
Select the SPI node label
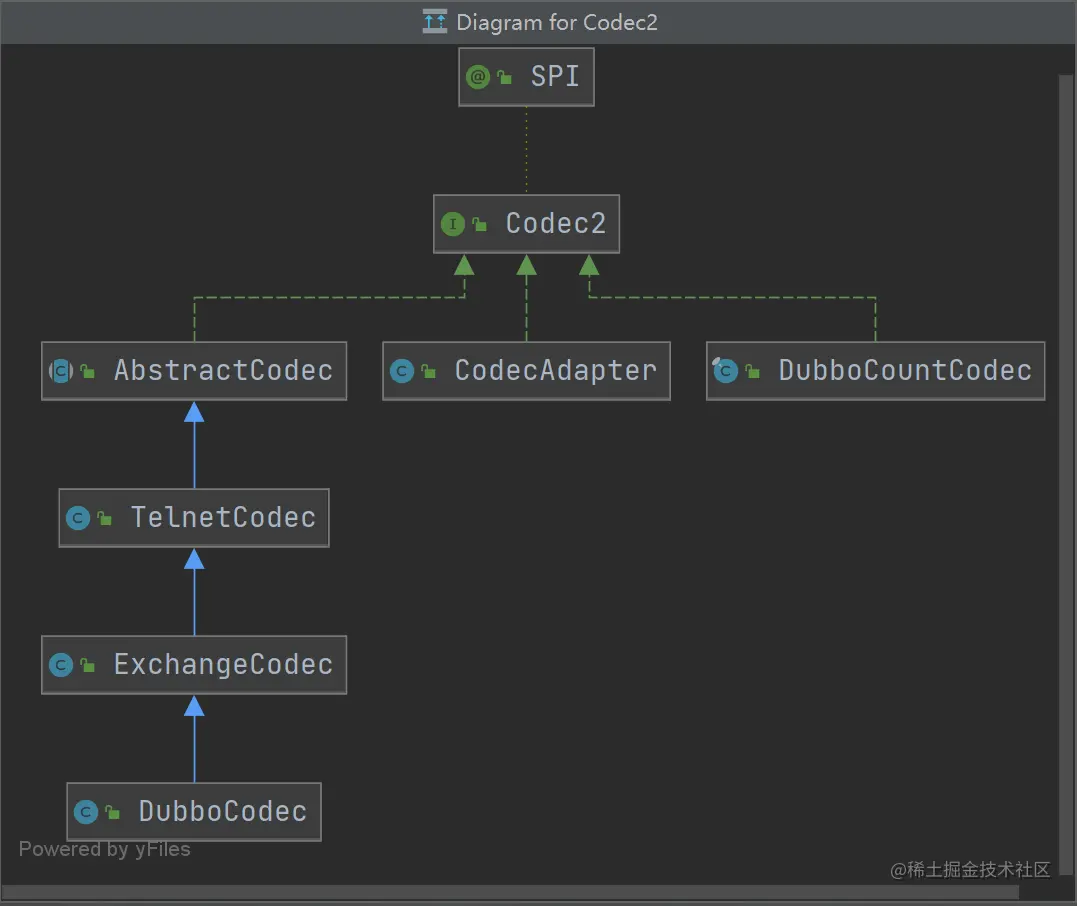[555, 77]
